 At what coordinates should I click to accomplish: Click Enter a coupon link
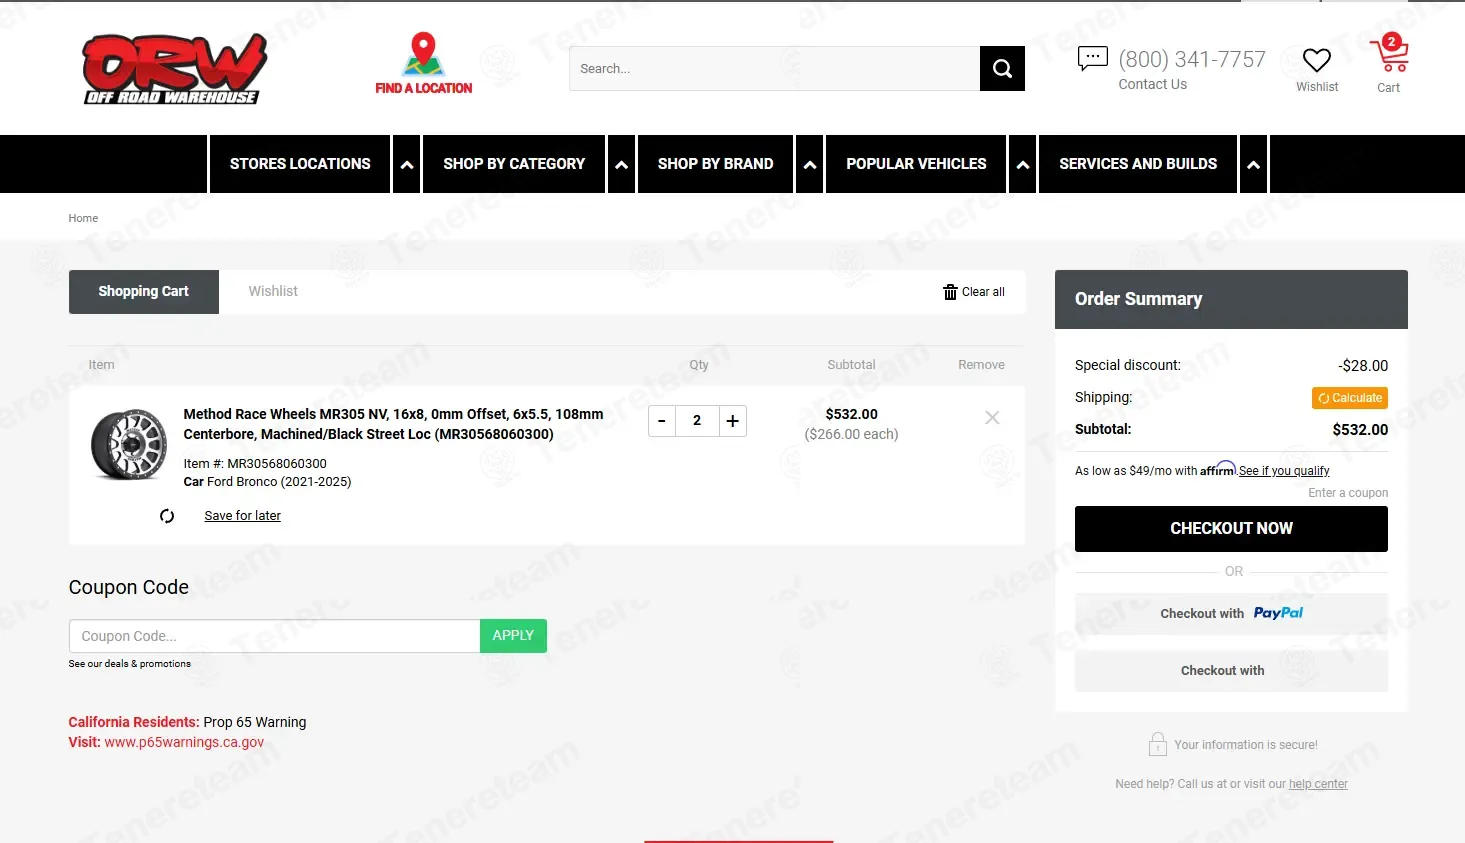1348,493
